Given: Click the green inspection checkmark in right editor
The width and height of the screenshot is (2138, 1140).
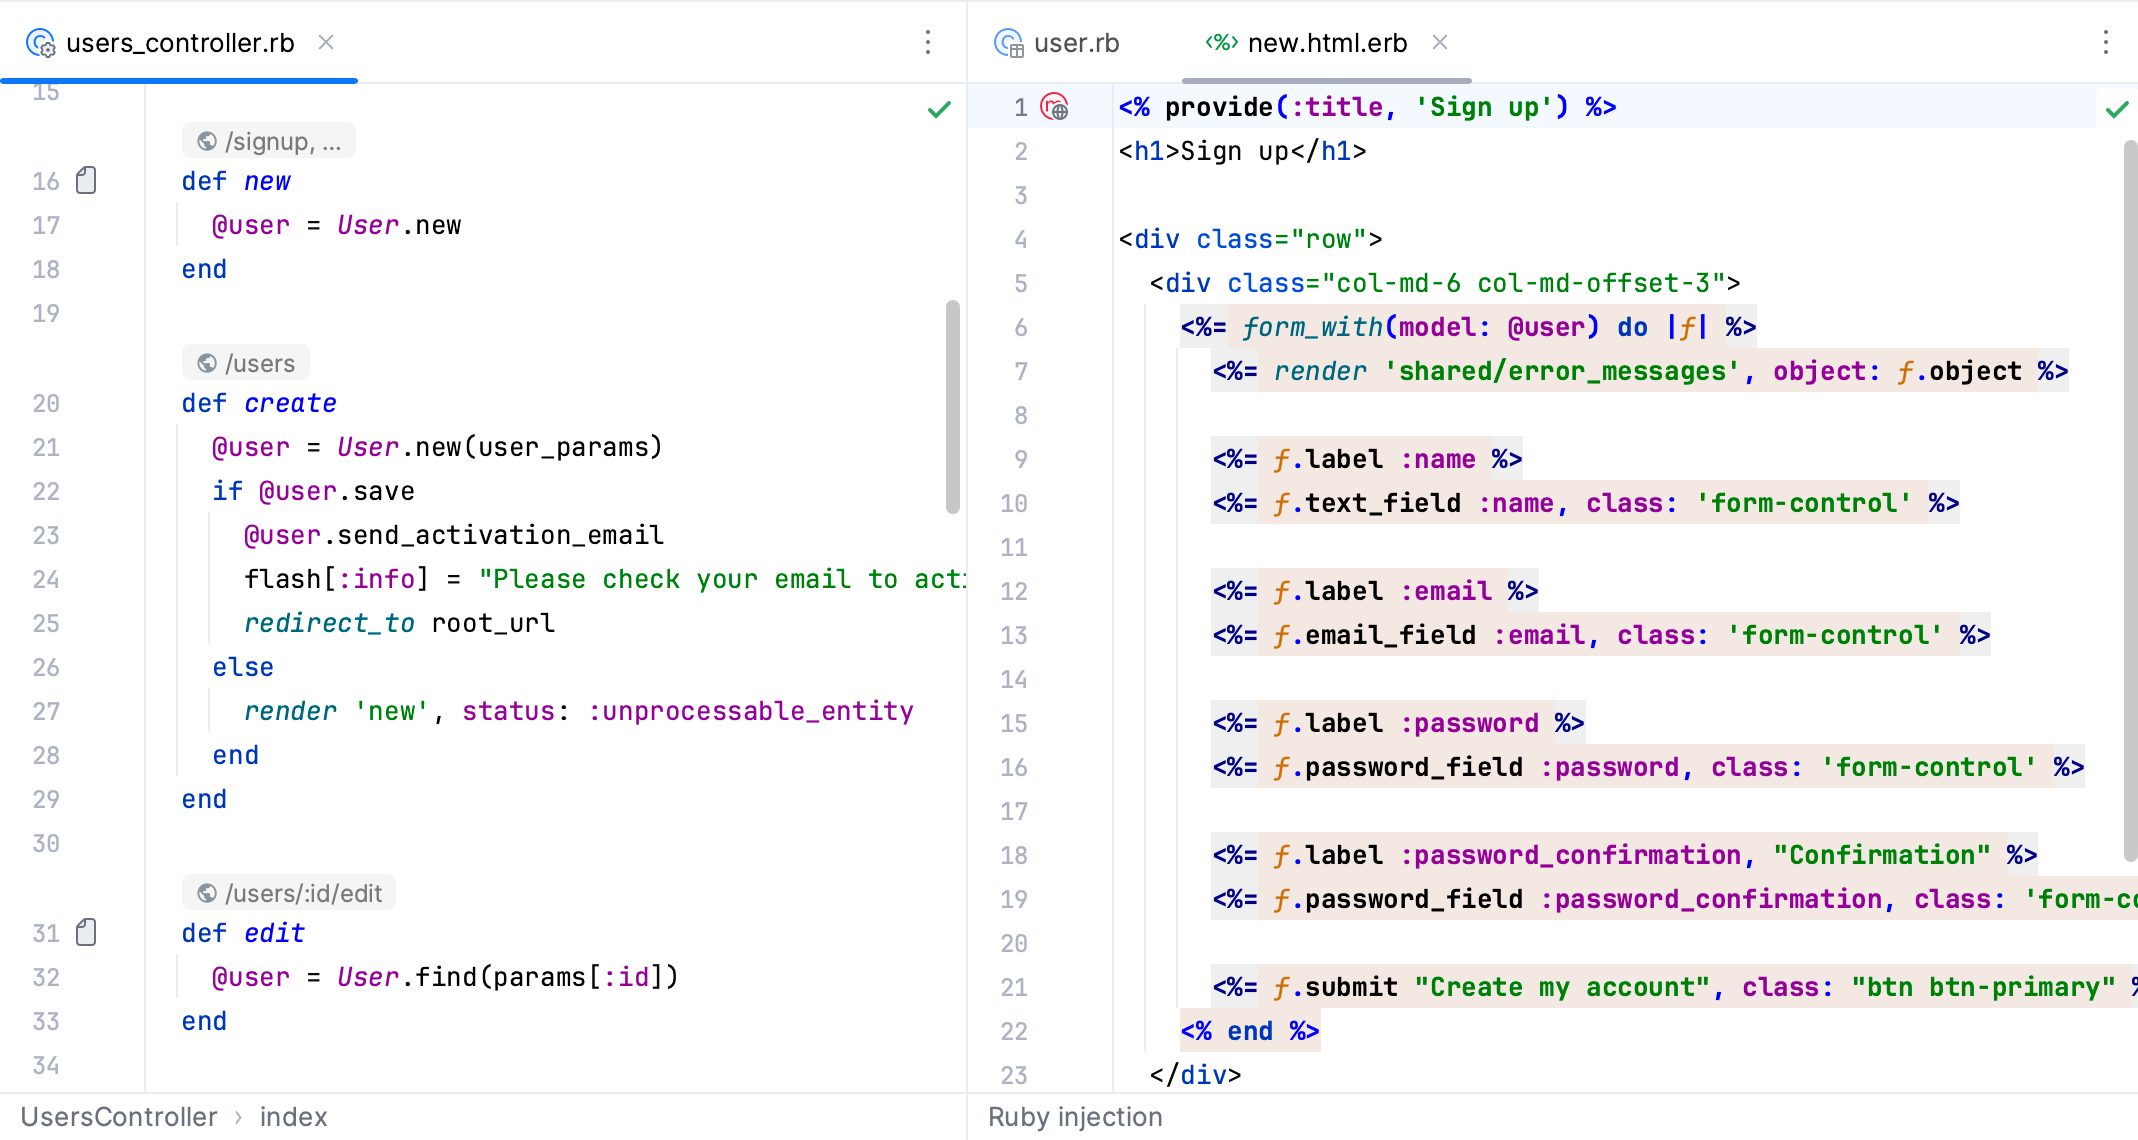Looking at the screenshot, I should (2116, 110).
